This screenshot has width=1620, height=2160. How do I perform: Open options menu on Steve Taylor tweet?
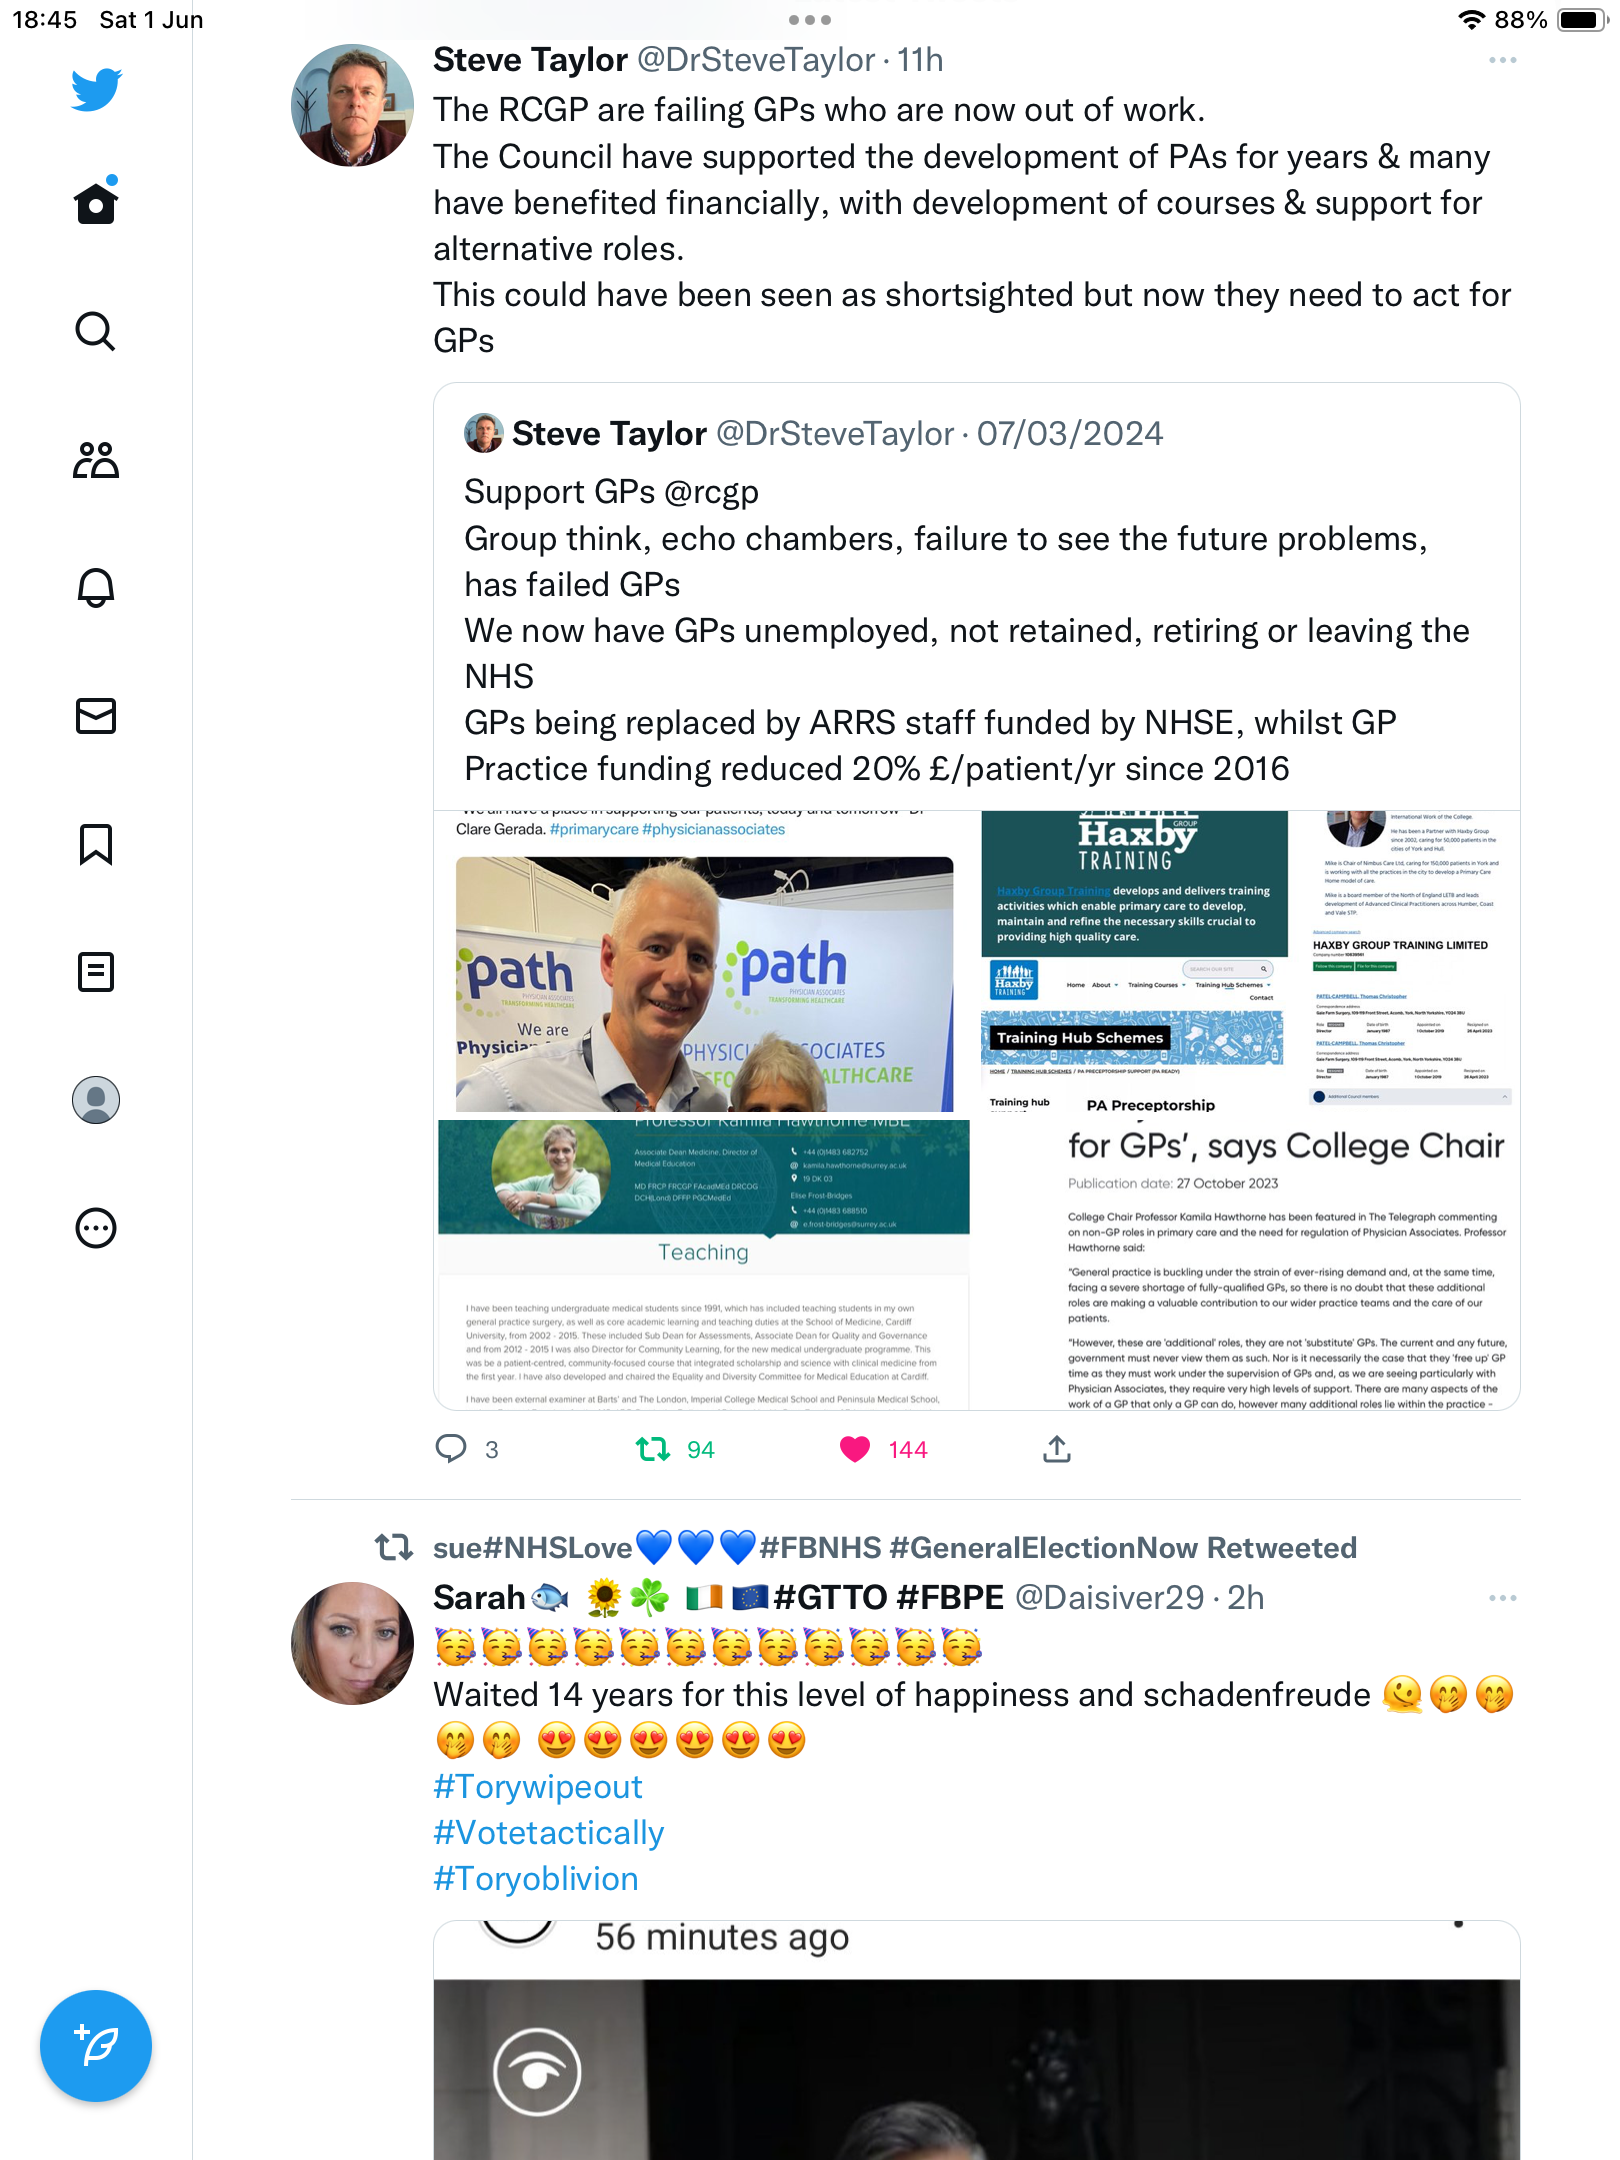click(1502, 61)
